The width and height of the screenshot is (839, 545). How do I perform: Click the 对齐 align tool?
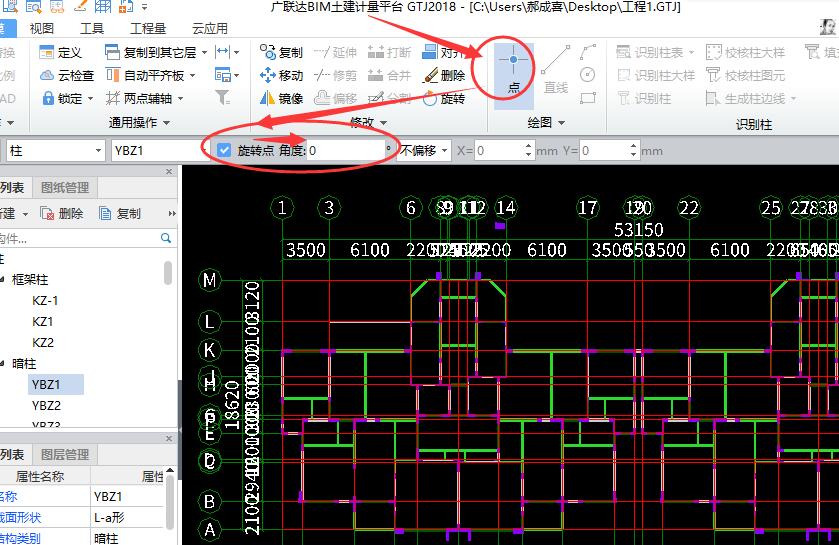[444, 52]
